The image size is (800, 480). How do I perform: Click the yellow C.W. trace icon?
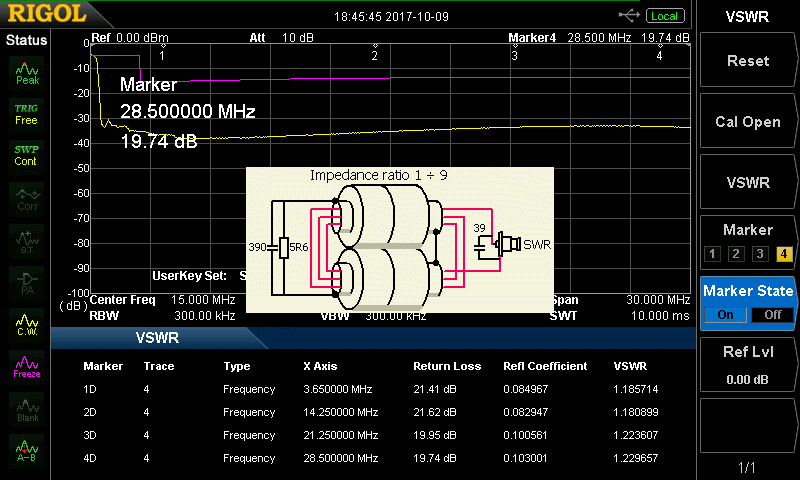tap(27, 322)
